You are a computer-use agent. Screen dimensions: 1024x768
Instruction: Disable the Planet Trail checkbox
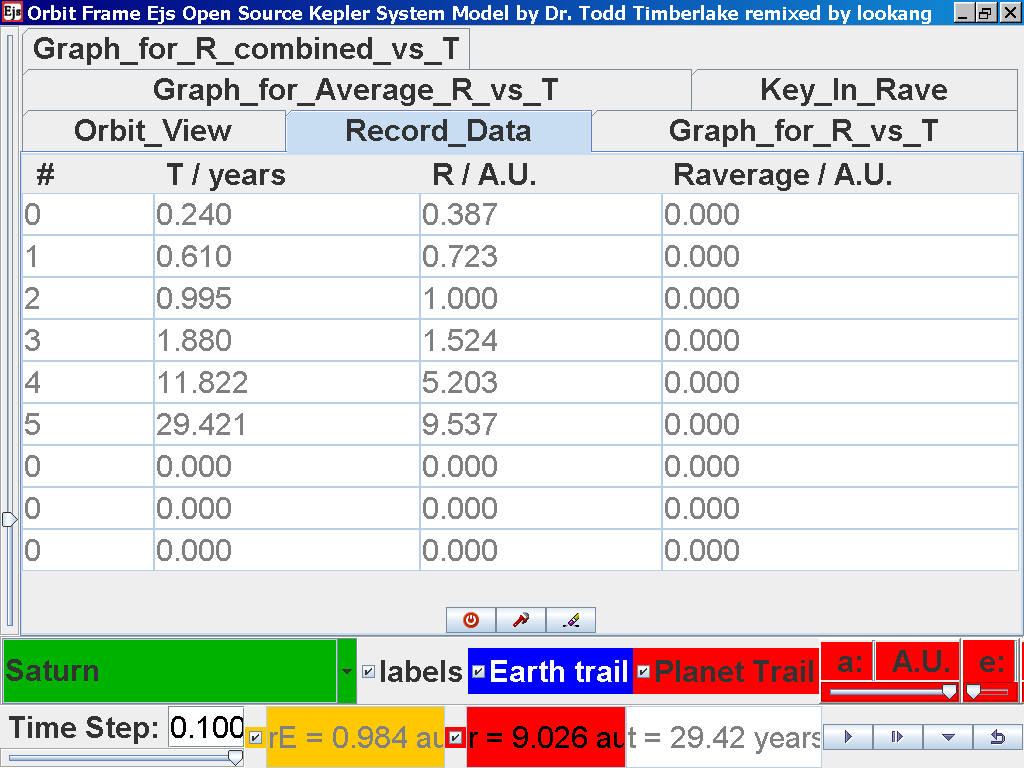(643, 672)
